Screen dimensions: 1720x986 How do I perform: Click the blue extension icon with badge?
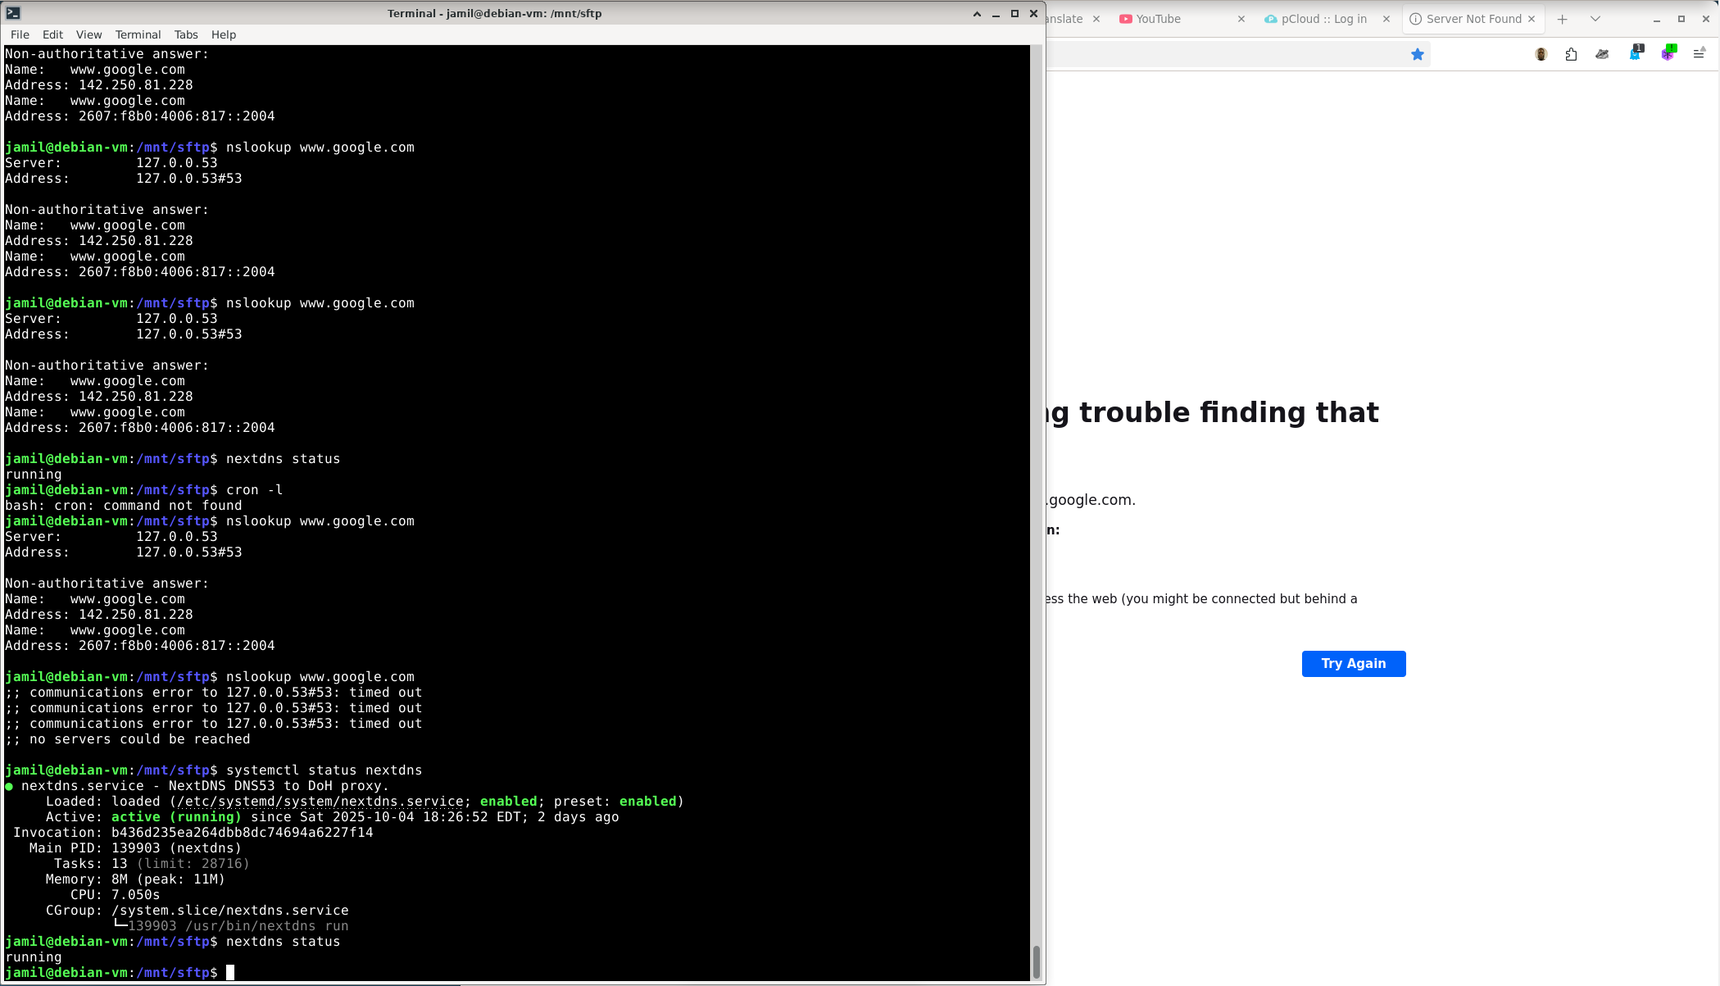(x=1636, y=53)
